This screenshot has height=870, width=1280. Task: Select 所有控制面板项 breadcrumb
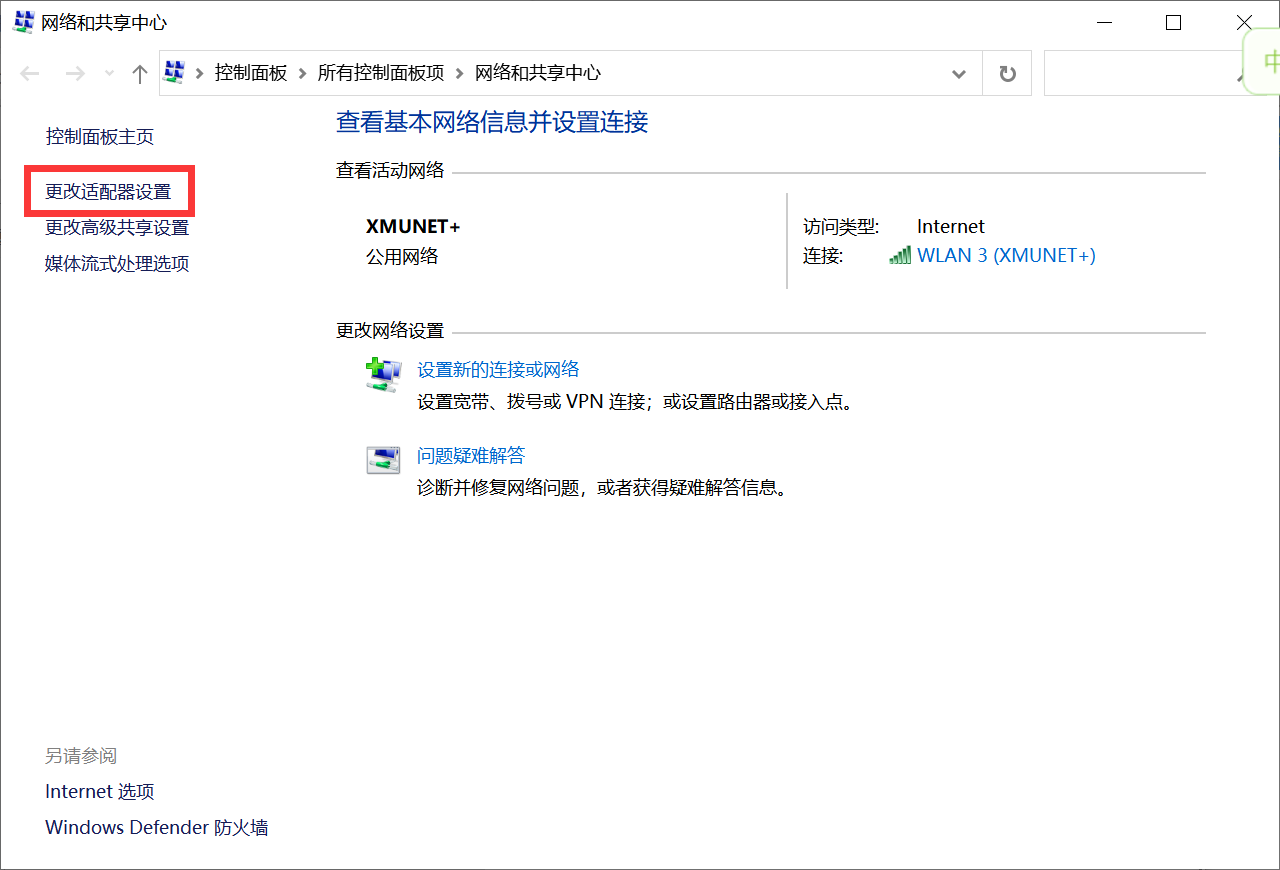tap(381, 73)
